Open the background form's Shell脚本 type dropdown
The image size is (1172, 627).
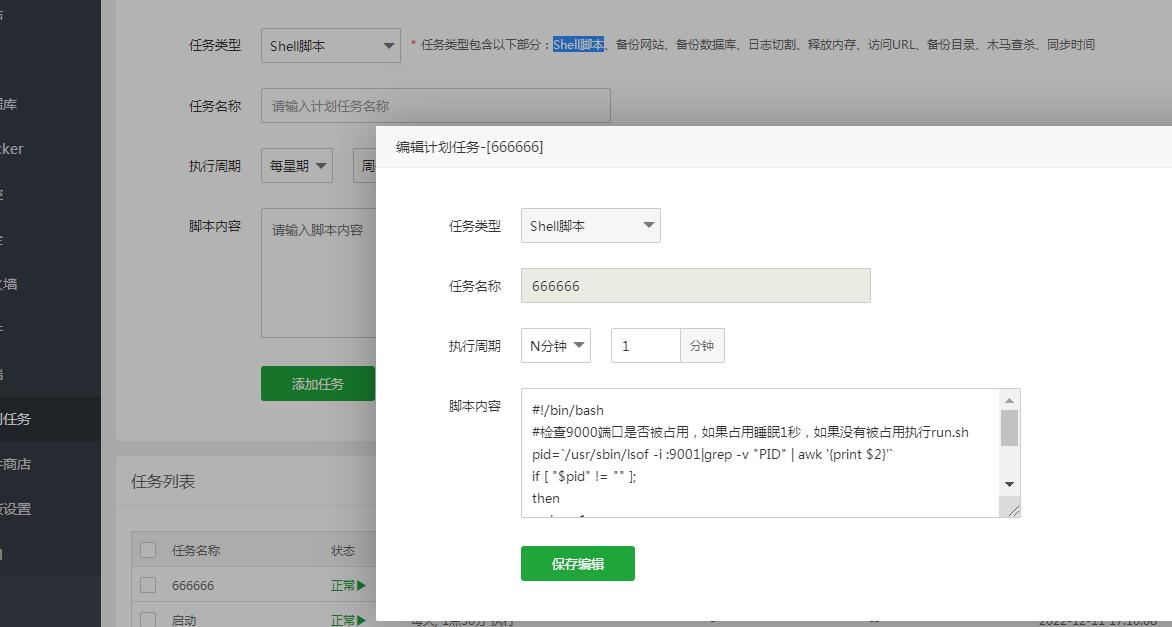click(x=330, y=46)
